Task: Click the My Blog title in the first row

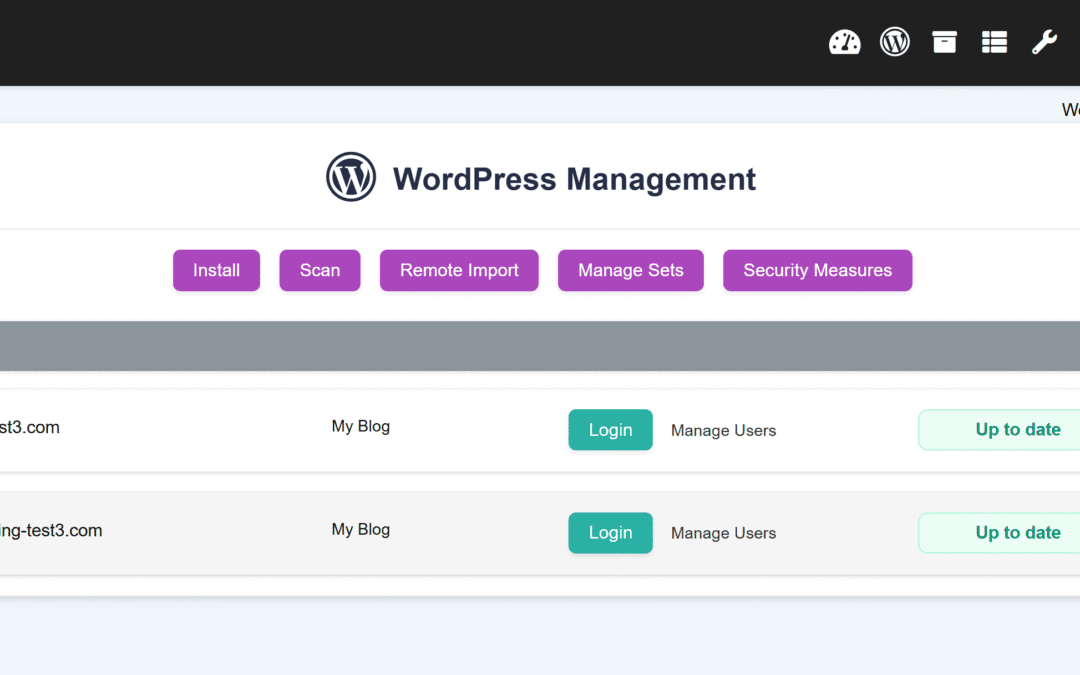Action: click(x=360, y=426)
